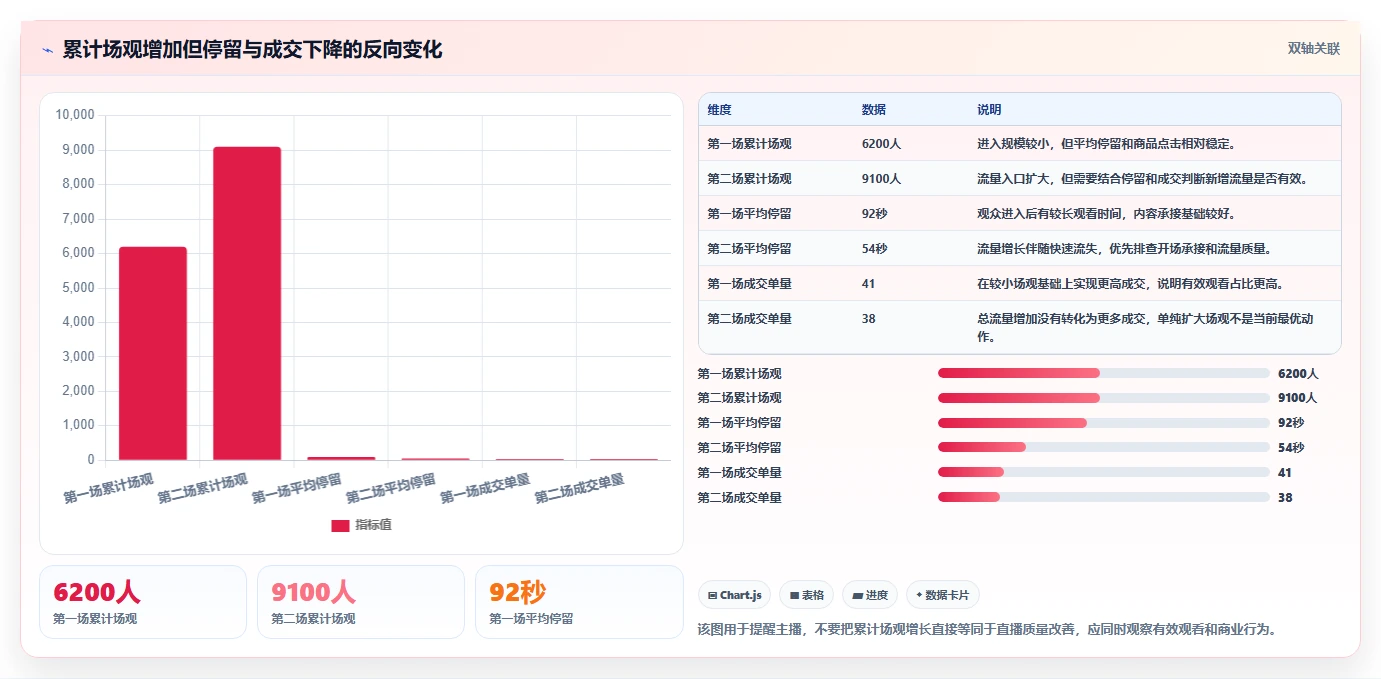Click the 维度 column header

[719, 110]
